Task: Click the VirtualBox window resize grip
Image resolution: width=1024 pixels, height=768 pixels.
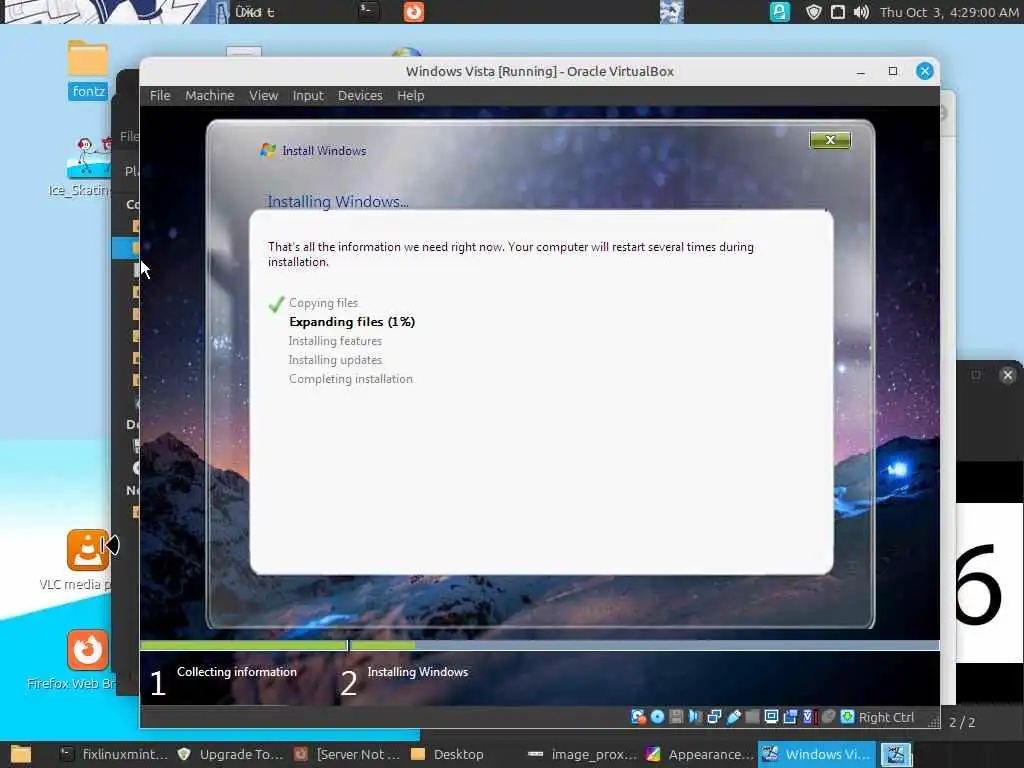Action: [x=934, y=722]
